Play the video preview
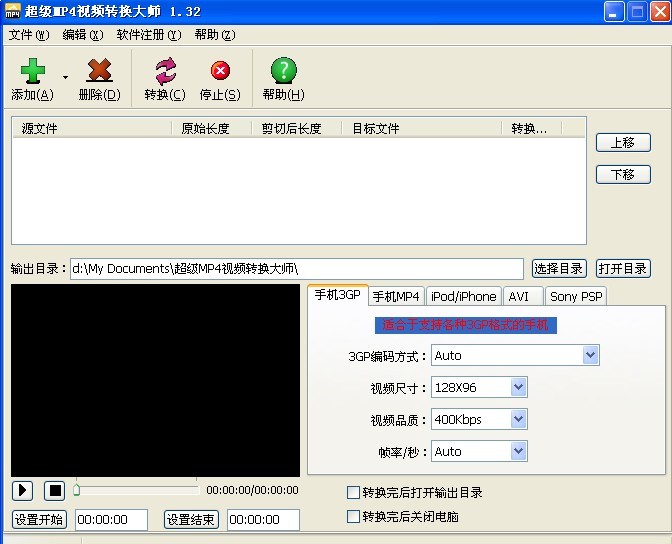672x544 pixels. pos(22,490)
